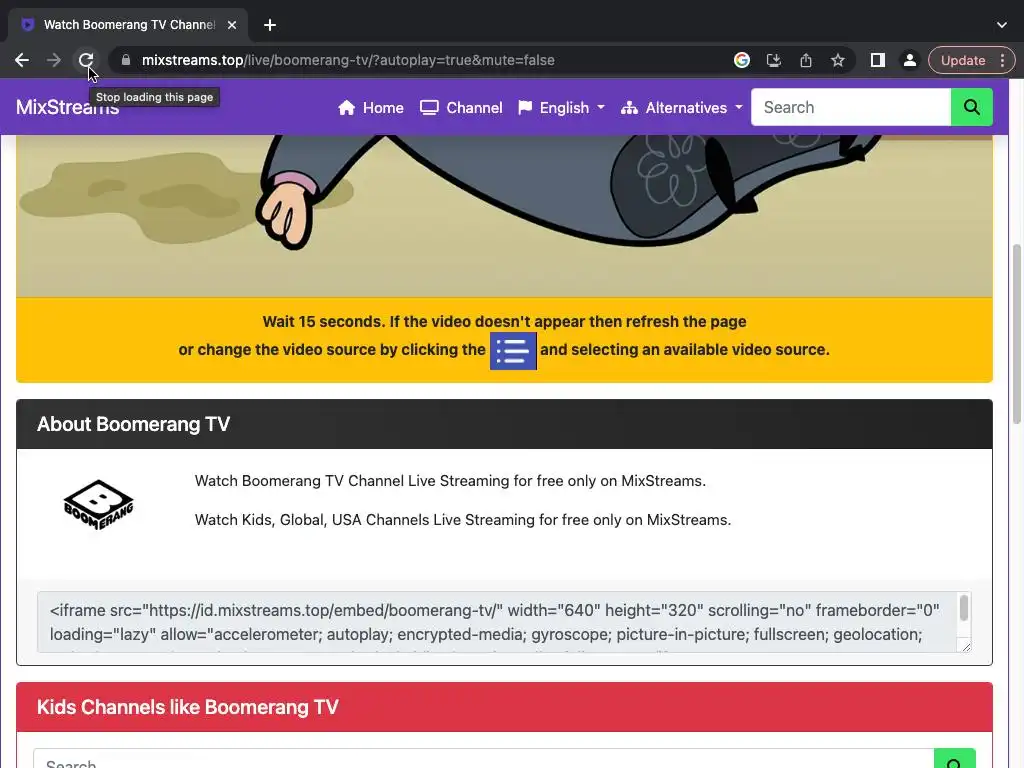Click the Kids Channels search field
The image size is (1024, 768).
pos(484,759)
